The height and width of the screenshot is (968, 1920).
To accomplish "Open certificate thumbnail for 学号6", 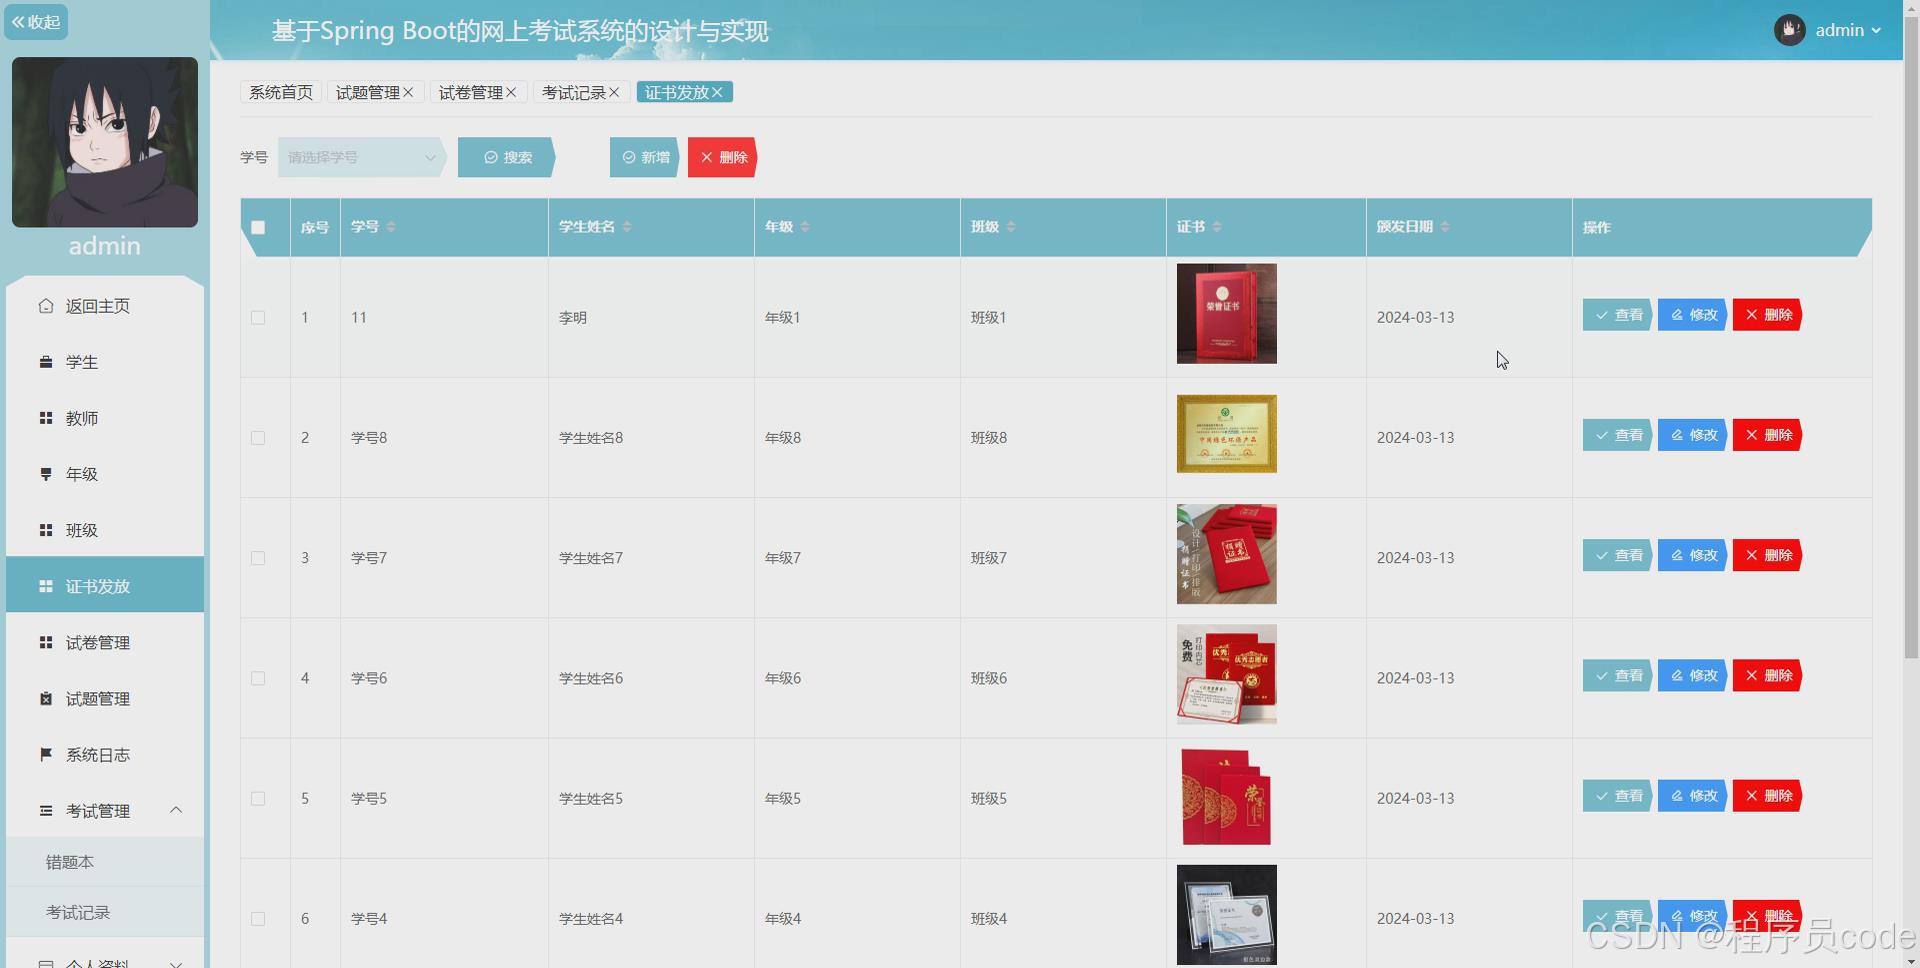I will (x=1227, y=675).
